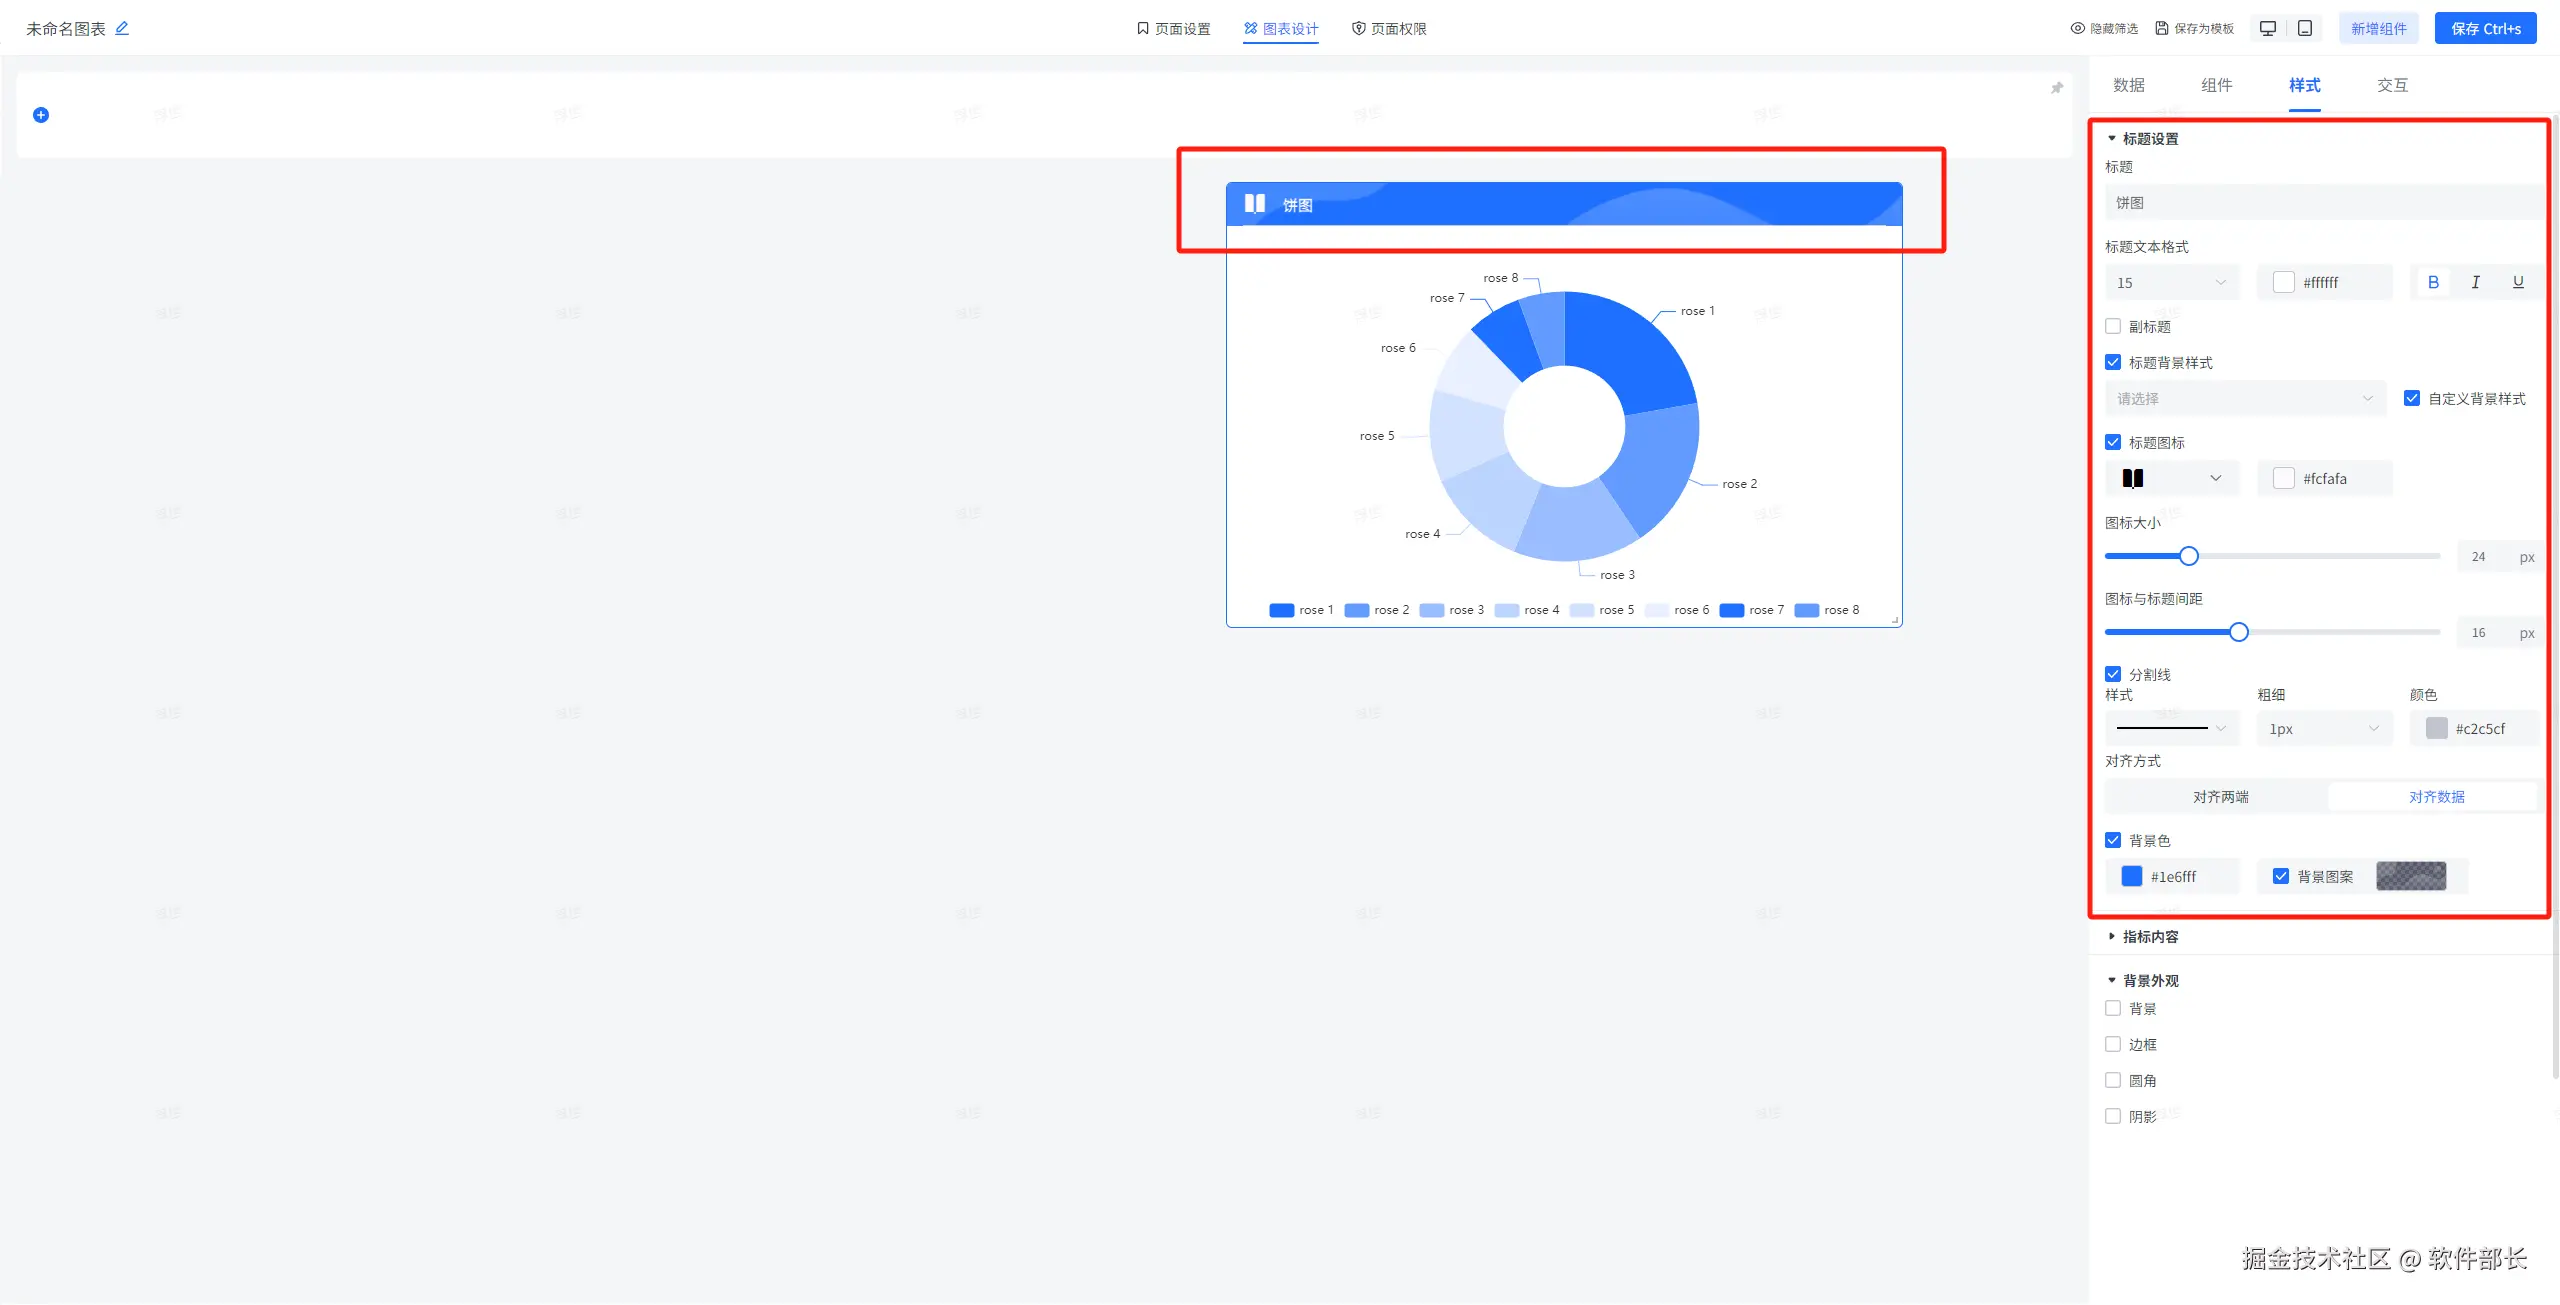Open the title font size dropdown showing 15

pos(2171,283)
